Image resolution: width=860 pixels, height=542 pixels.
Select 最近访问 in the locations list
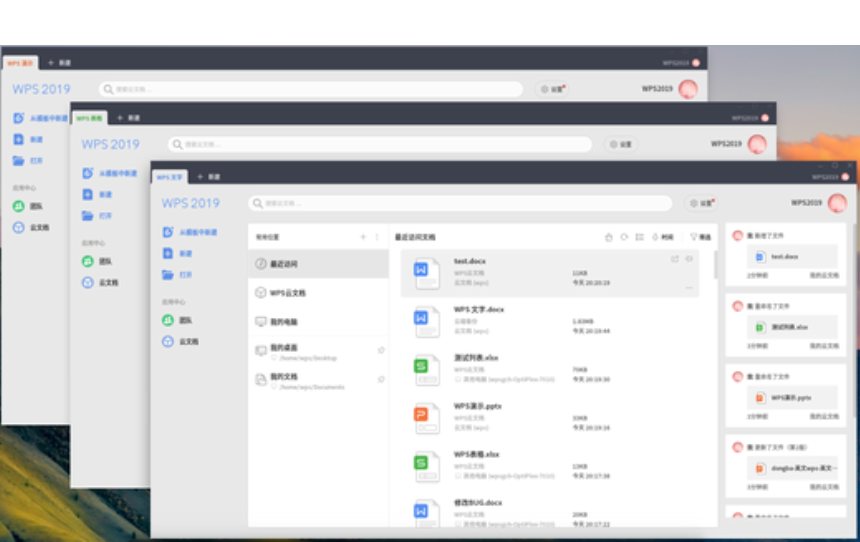319,264
